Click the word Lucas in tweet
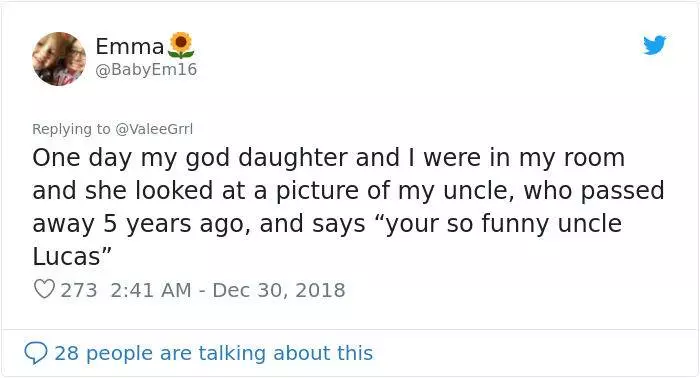 tap(67, 256)
